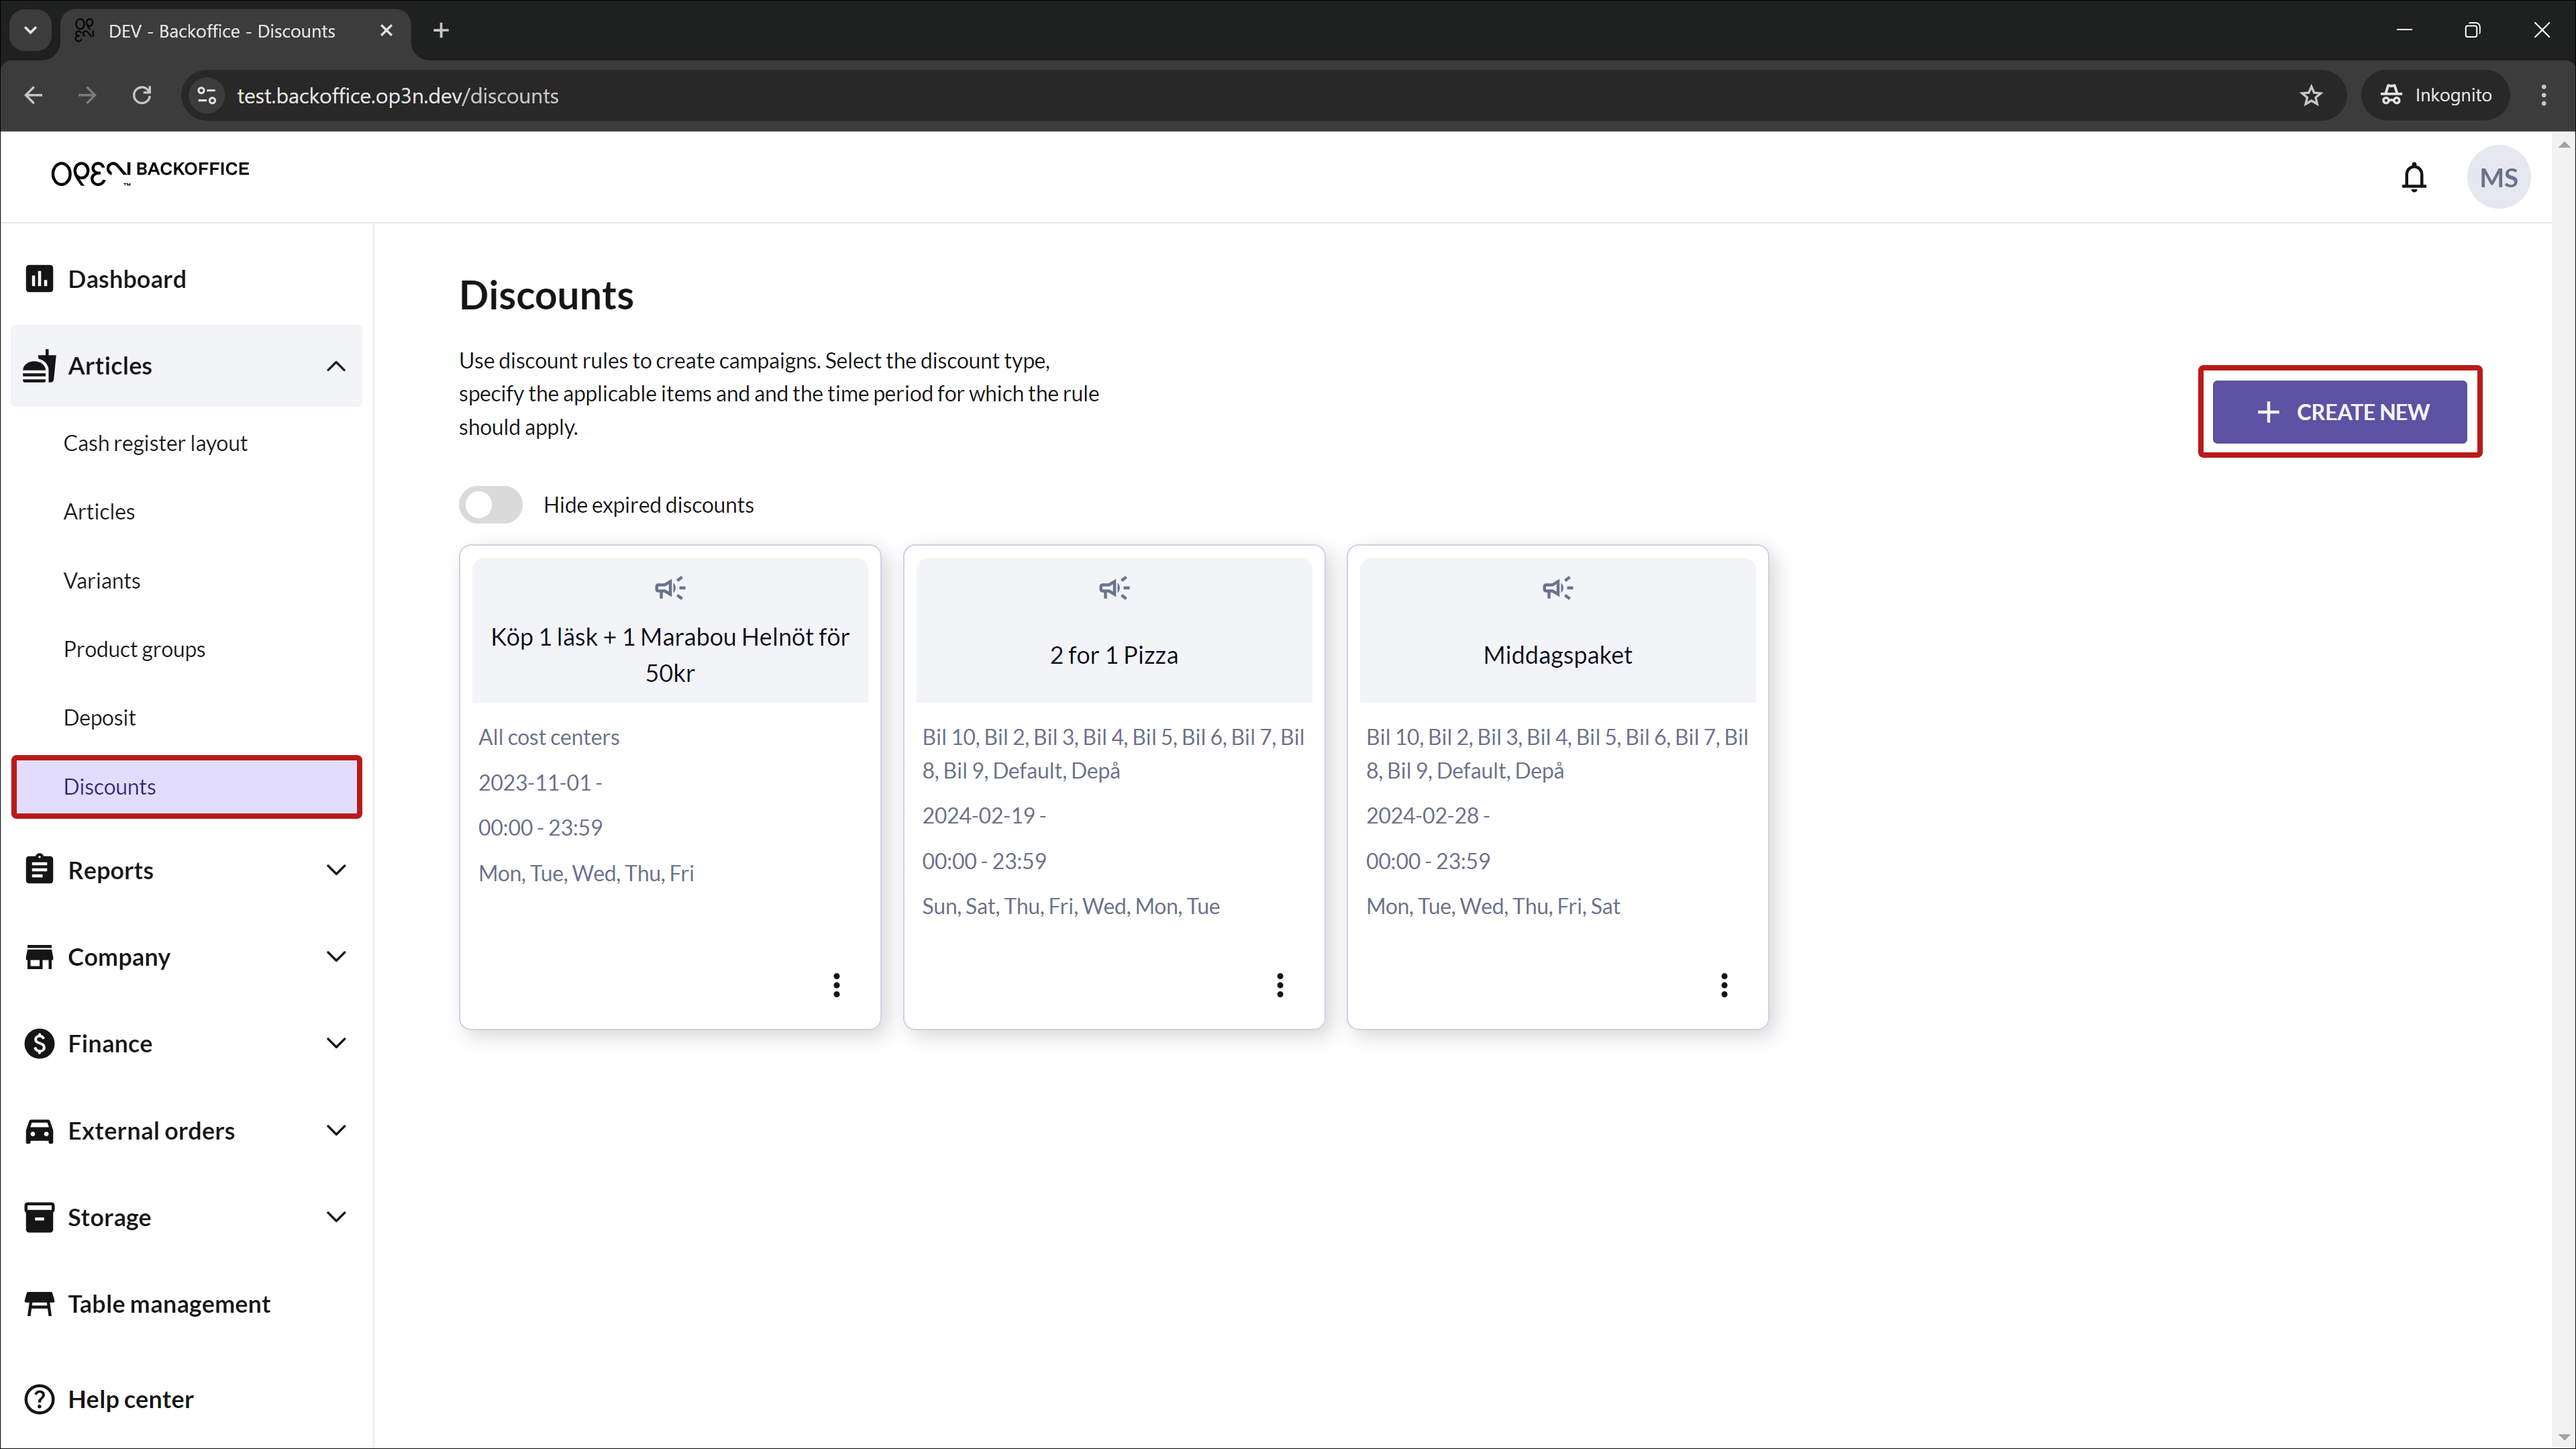Expand the External orders chevron

pos(336,1130)
